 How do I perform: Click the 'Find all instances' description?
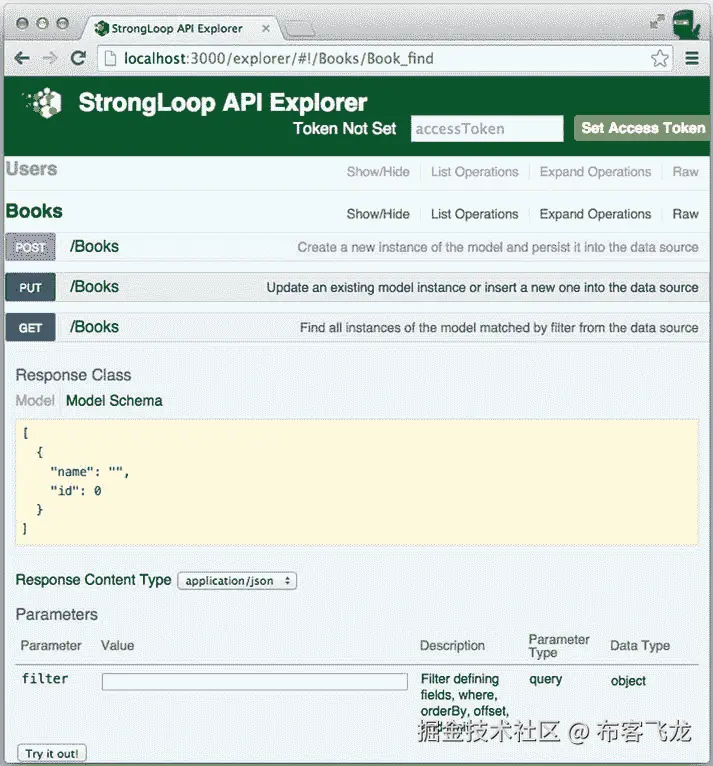pyautogui.click(x=499, y=327)
